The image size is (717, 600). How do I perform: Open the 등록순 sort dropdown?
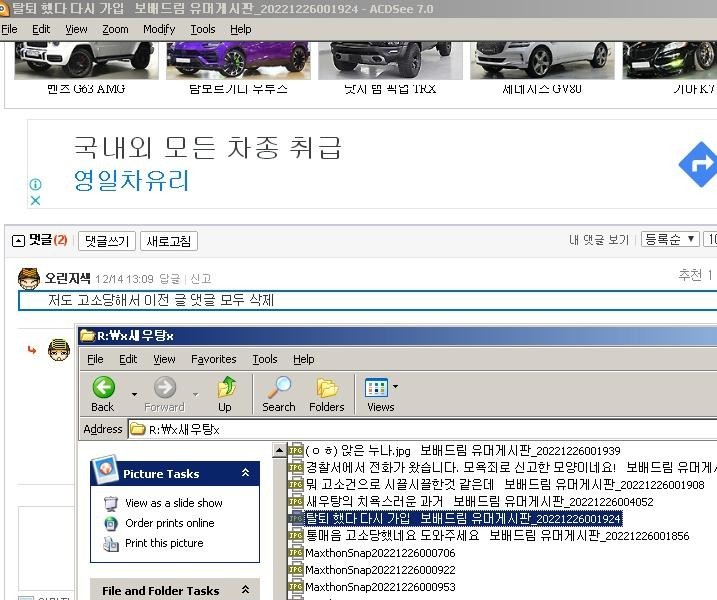tap(669, 240)
